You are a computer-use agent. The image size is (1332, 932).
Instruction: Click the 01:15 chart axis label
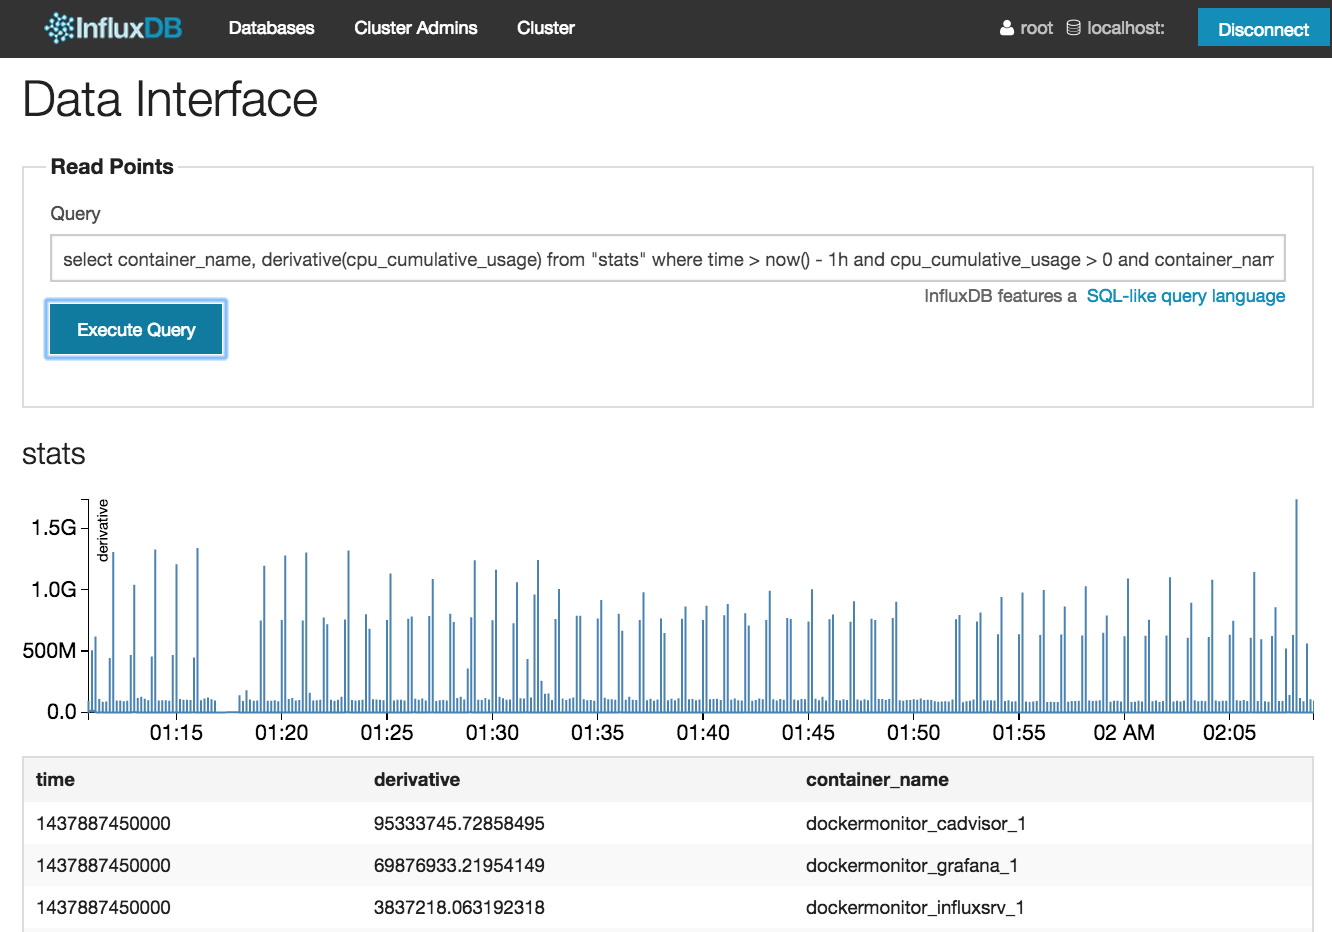176,733
